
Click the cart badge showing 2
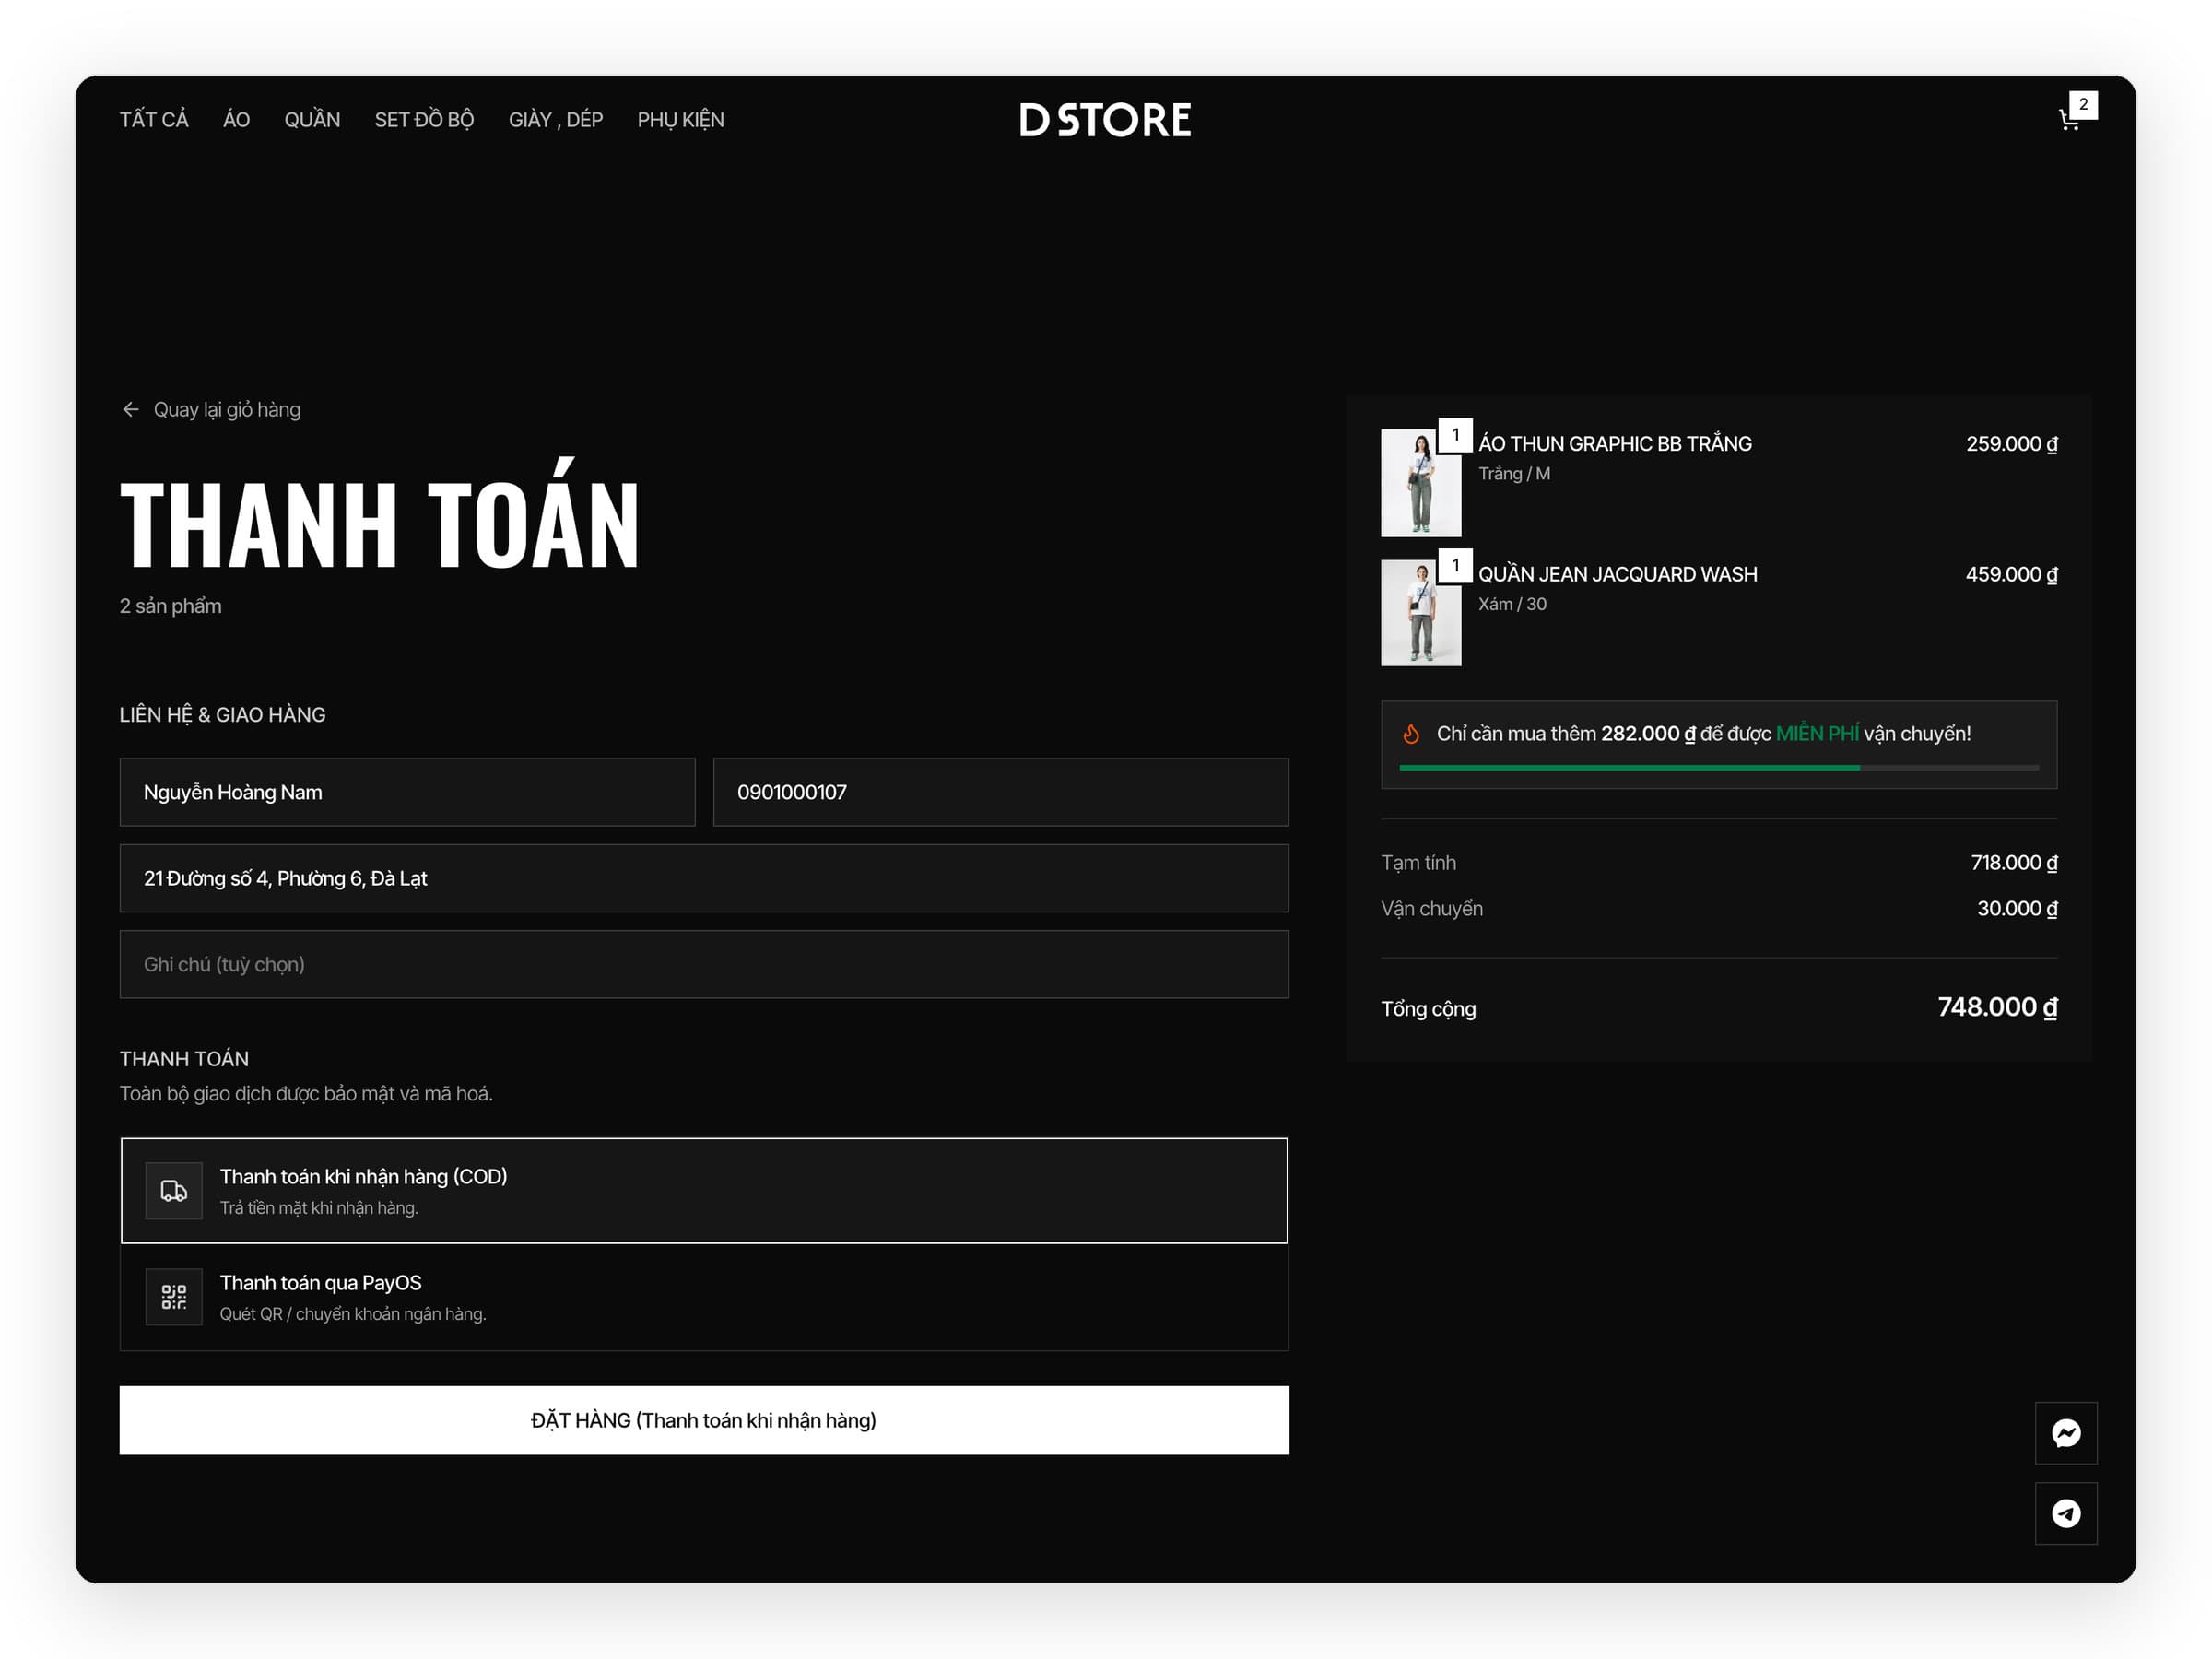click(2083, 104)
